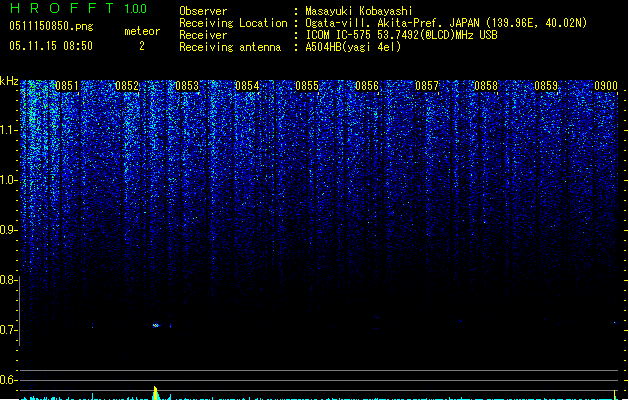The width and height of the screenshot is (629, 400).
Task: Click the 0.8 kHz axis label
Action: pyautogui.click(x=8, y=280)
